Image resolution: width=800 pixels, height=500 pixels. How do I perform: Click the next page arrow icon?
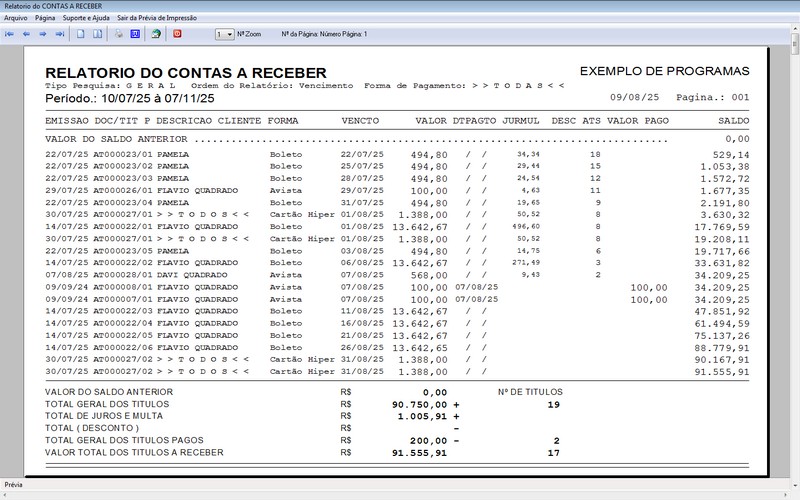click(x=43, y=34)
